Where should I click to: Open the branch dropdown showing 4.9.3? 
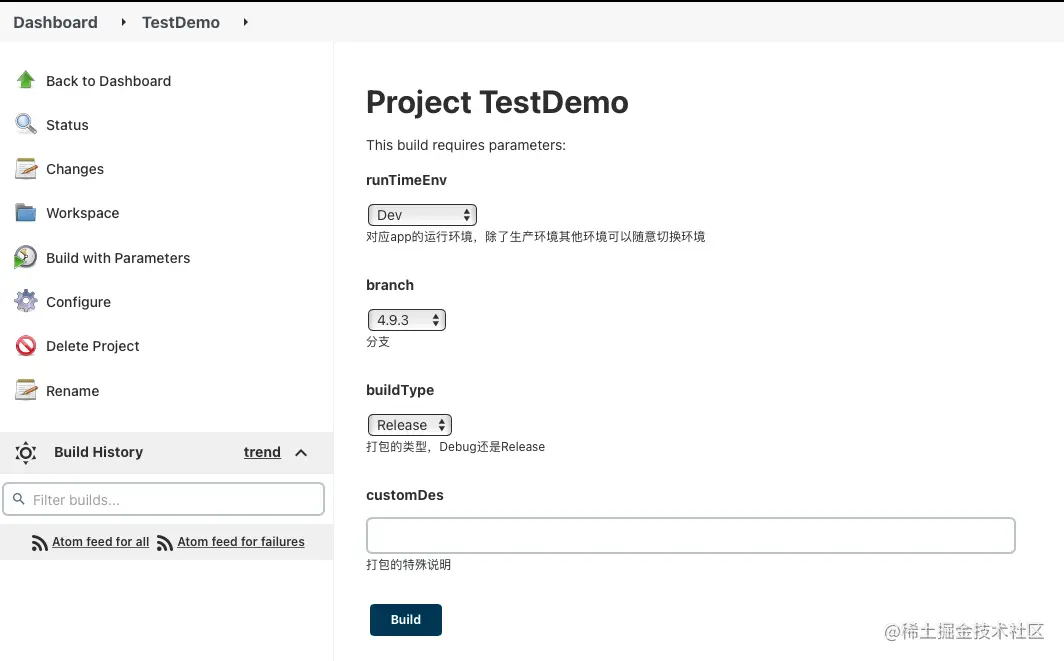406,320
